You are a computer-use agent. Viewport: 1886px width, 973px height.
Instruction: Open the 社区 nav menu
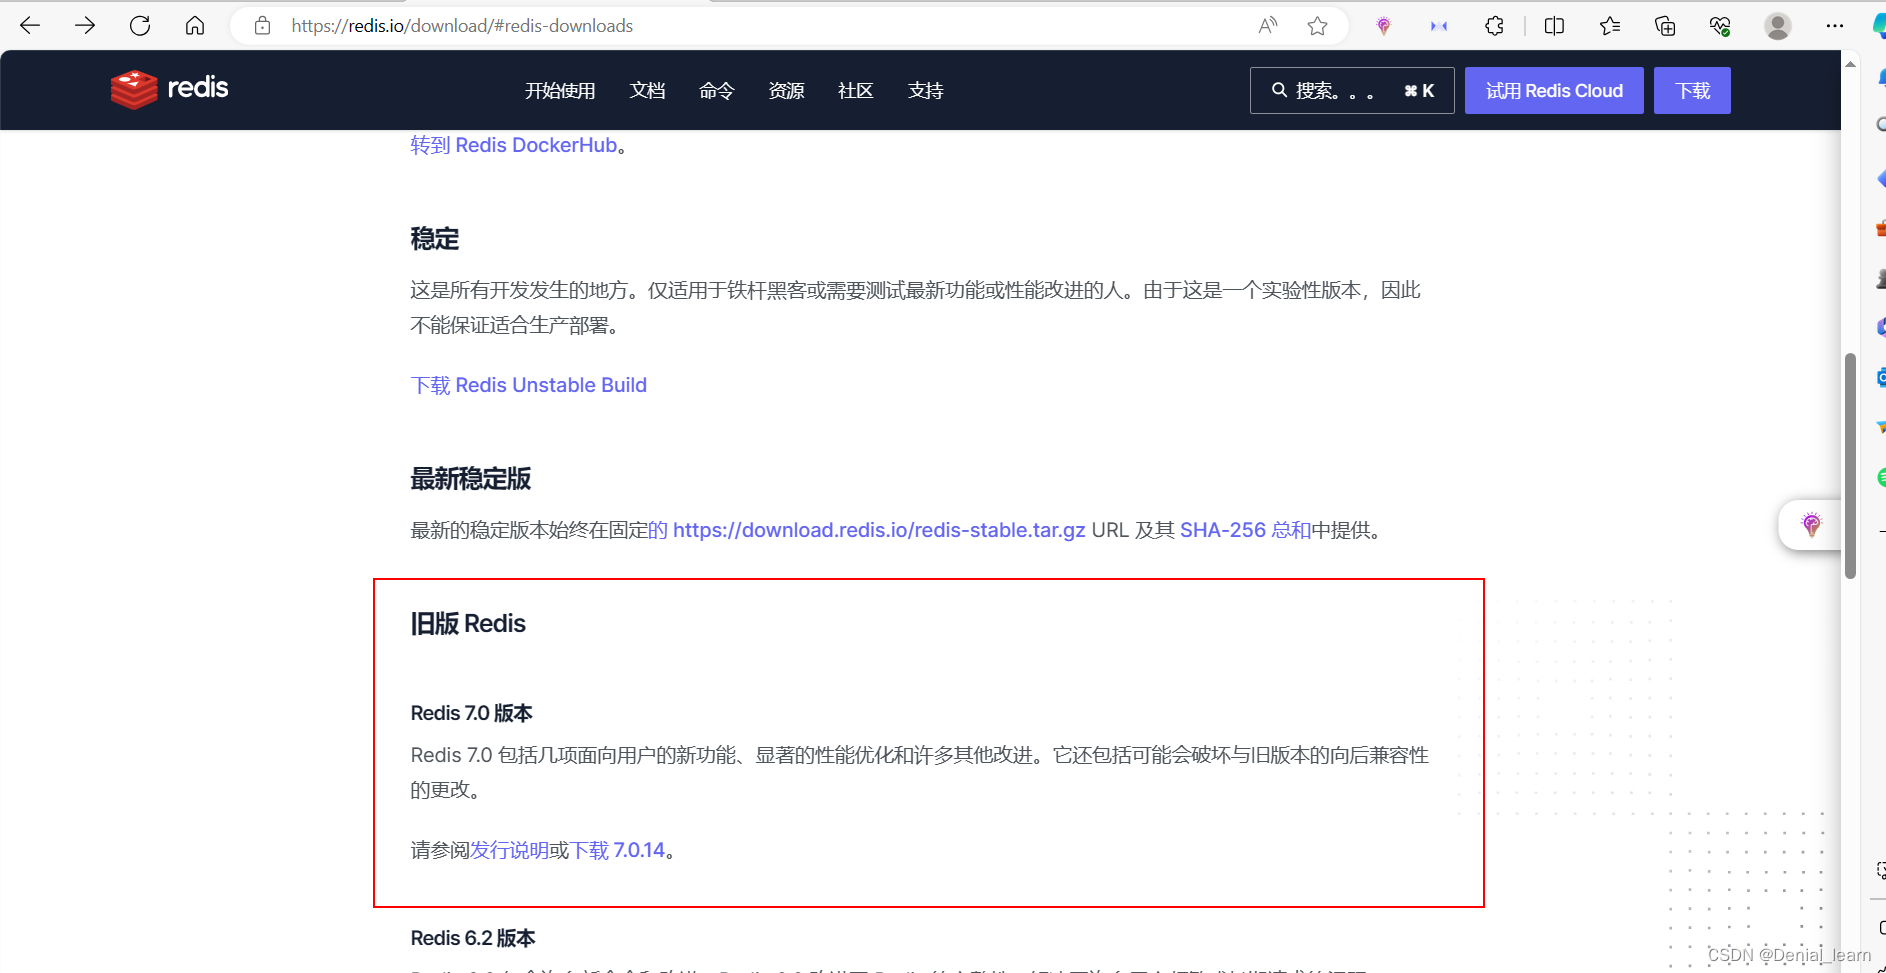pyautogui.click(x=856, y=91)
